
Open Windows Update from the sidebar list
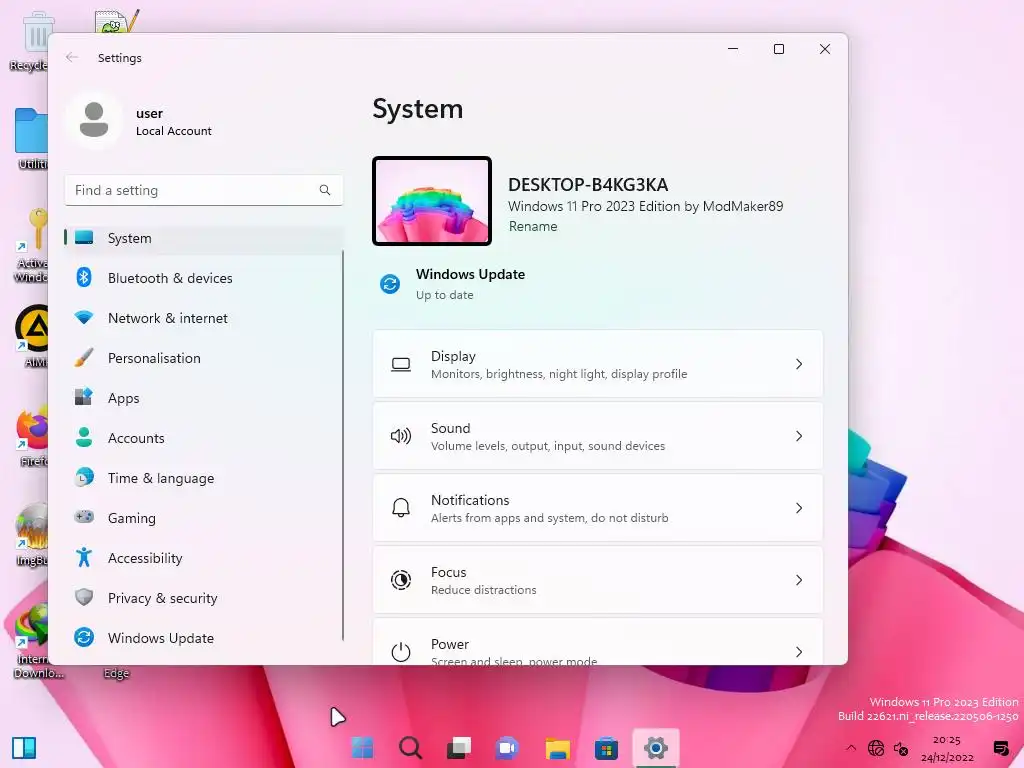[204, 637]
